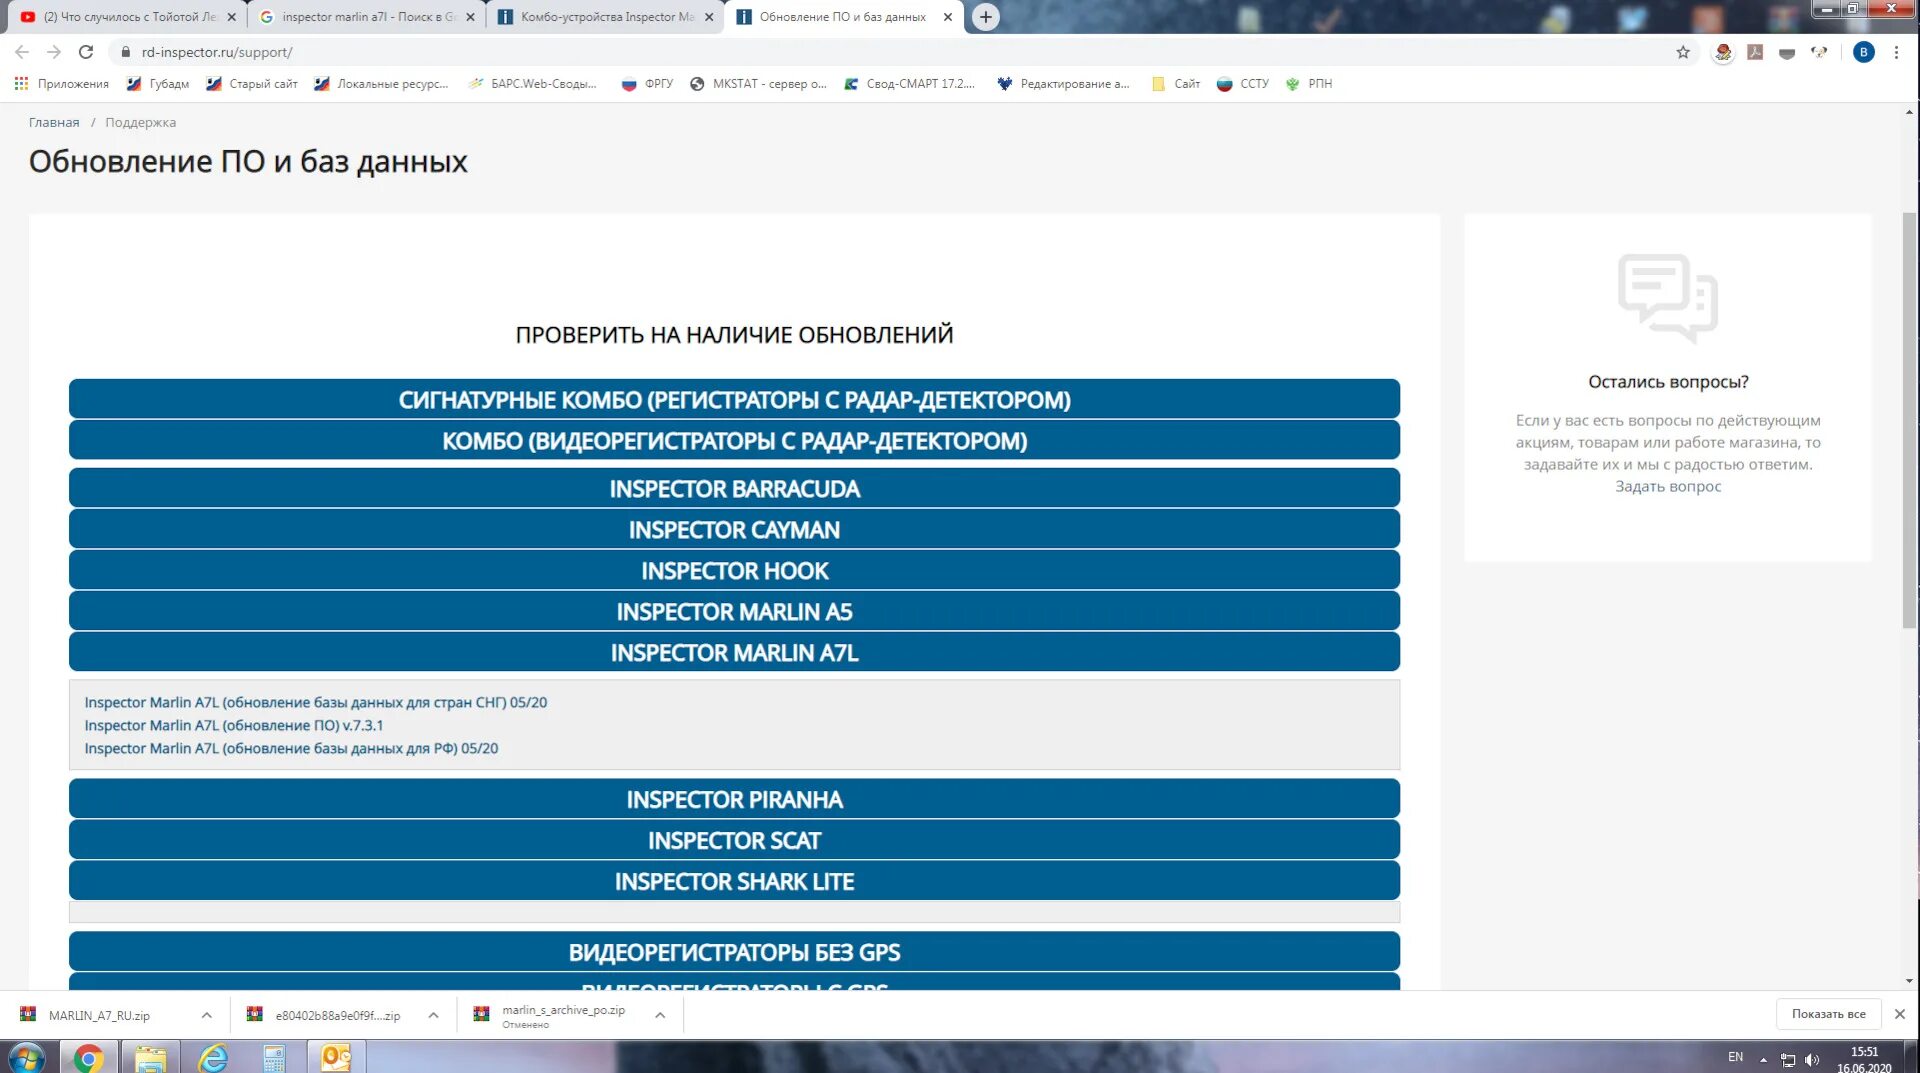Switch to Комбо-устройства Inspector tab
This screenshot has height=1073, width=1920.
point(604,17)
